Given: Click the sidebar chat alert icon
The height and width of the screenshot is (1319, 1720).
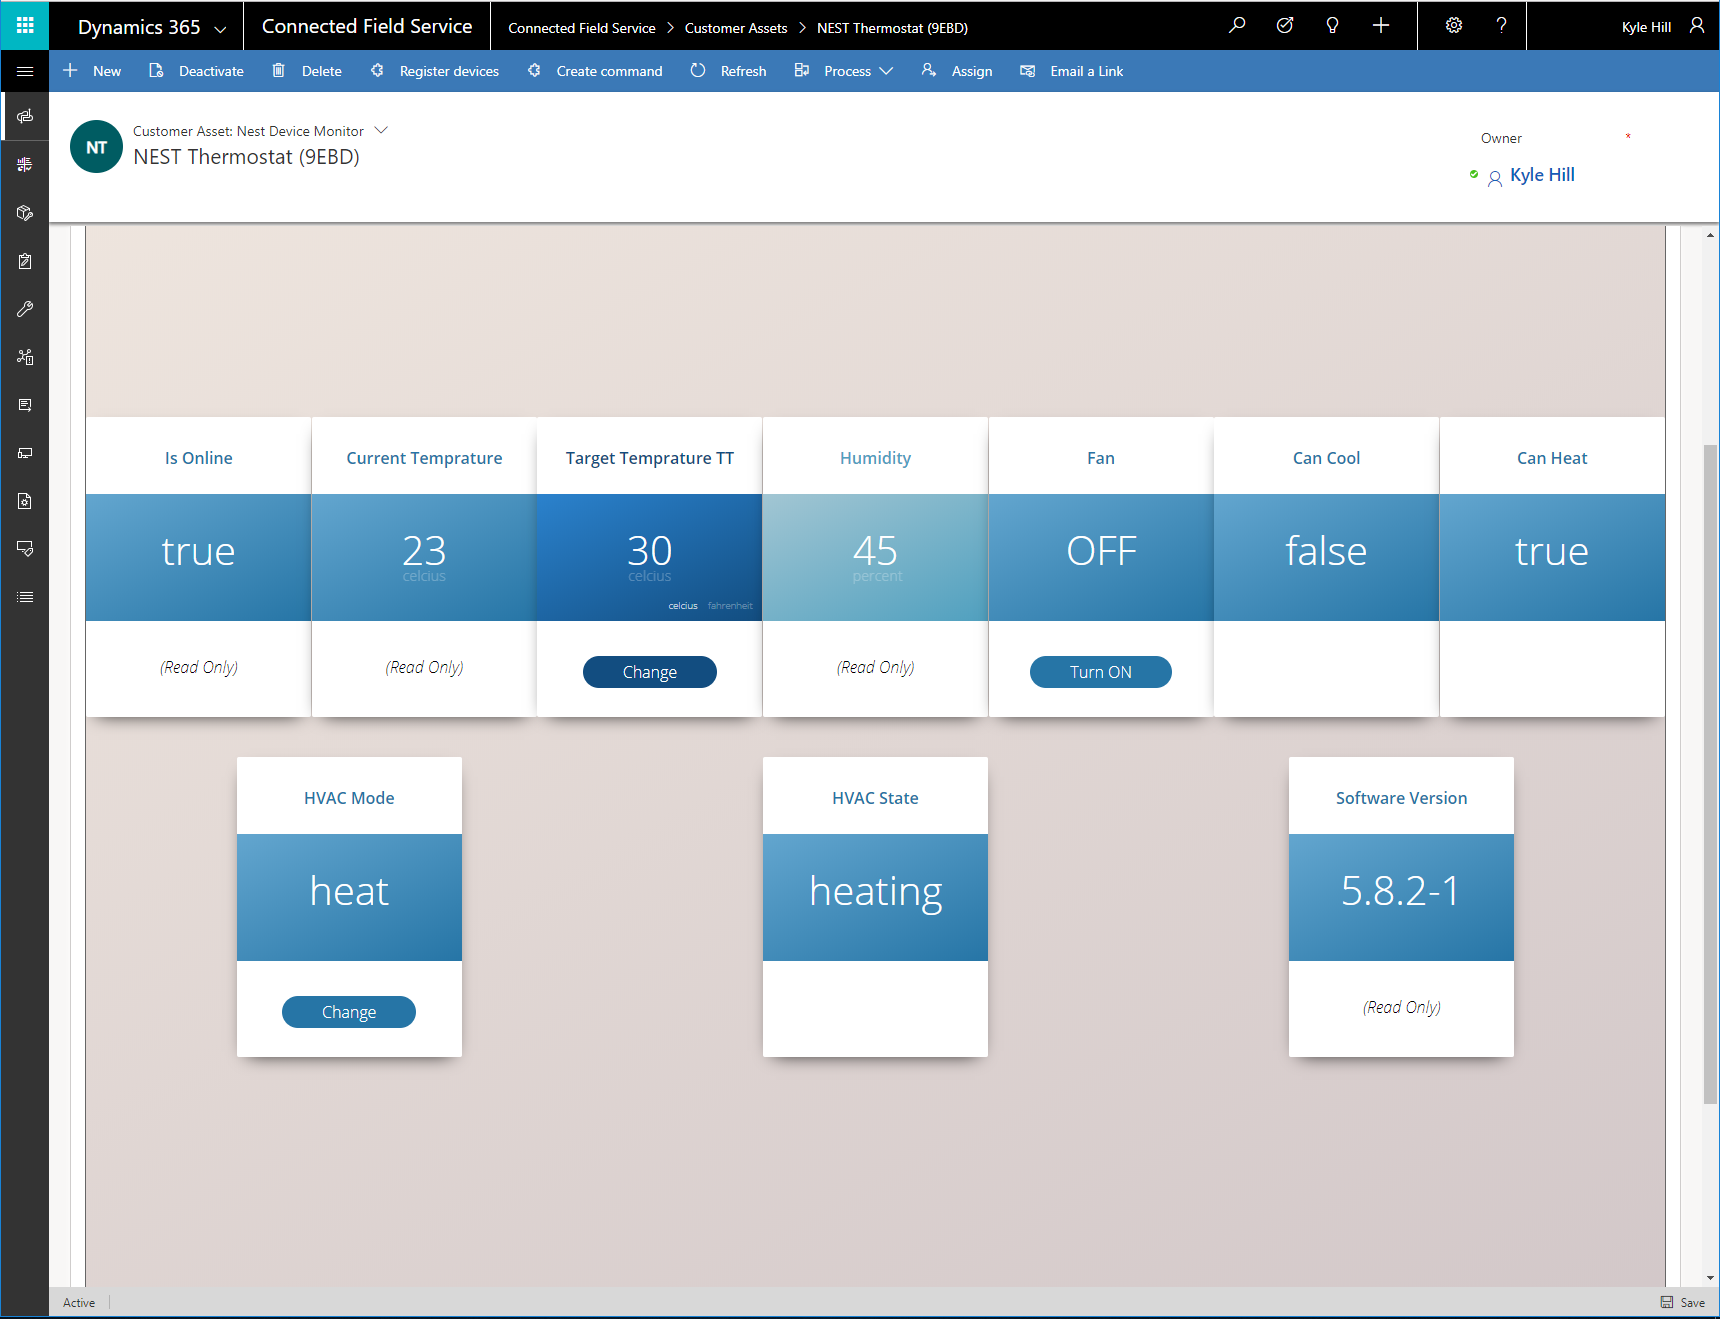Looking at the screenshot, I should [25, 549].
